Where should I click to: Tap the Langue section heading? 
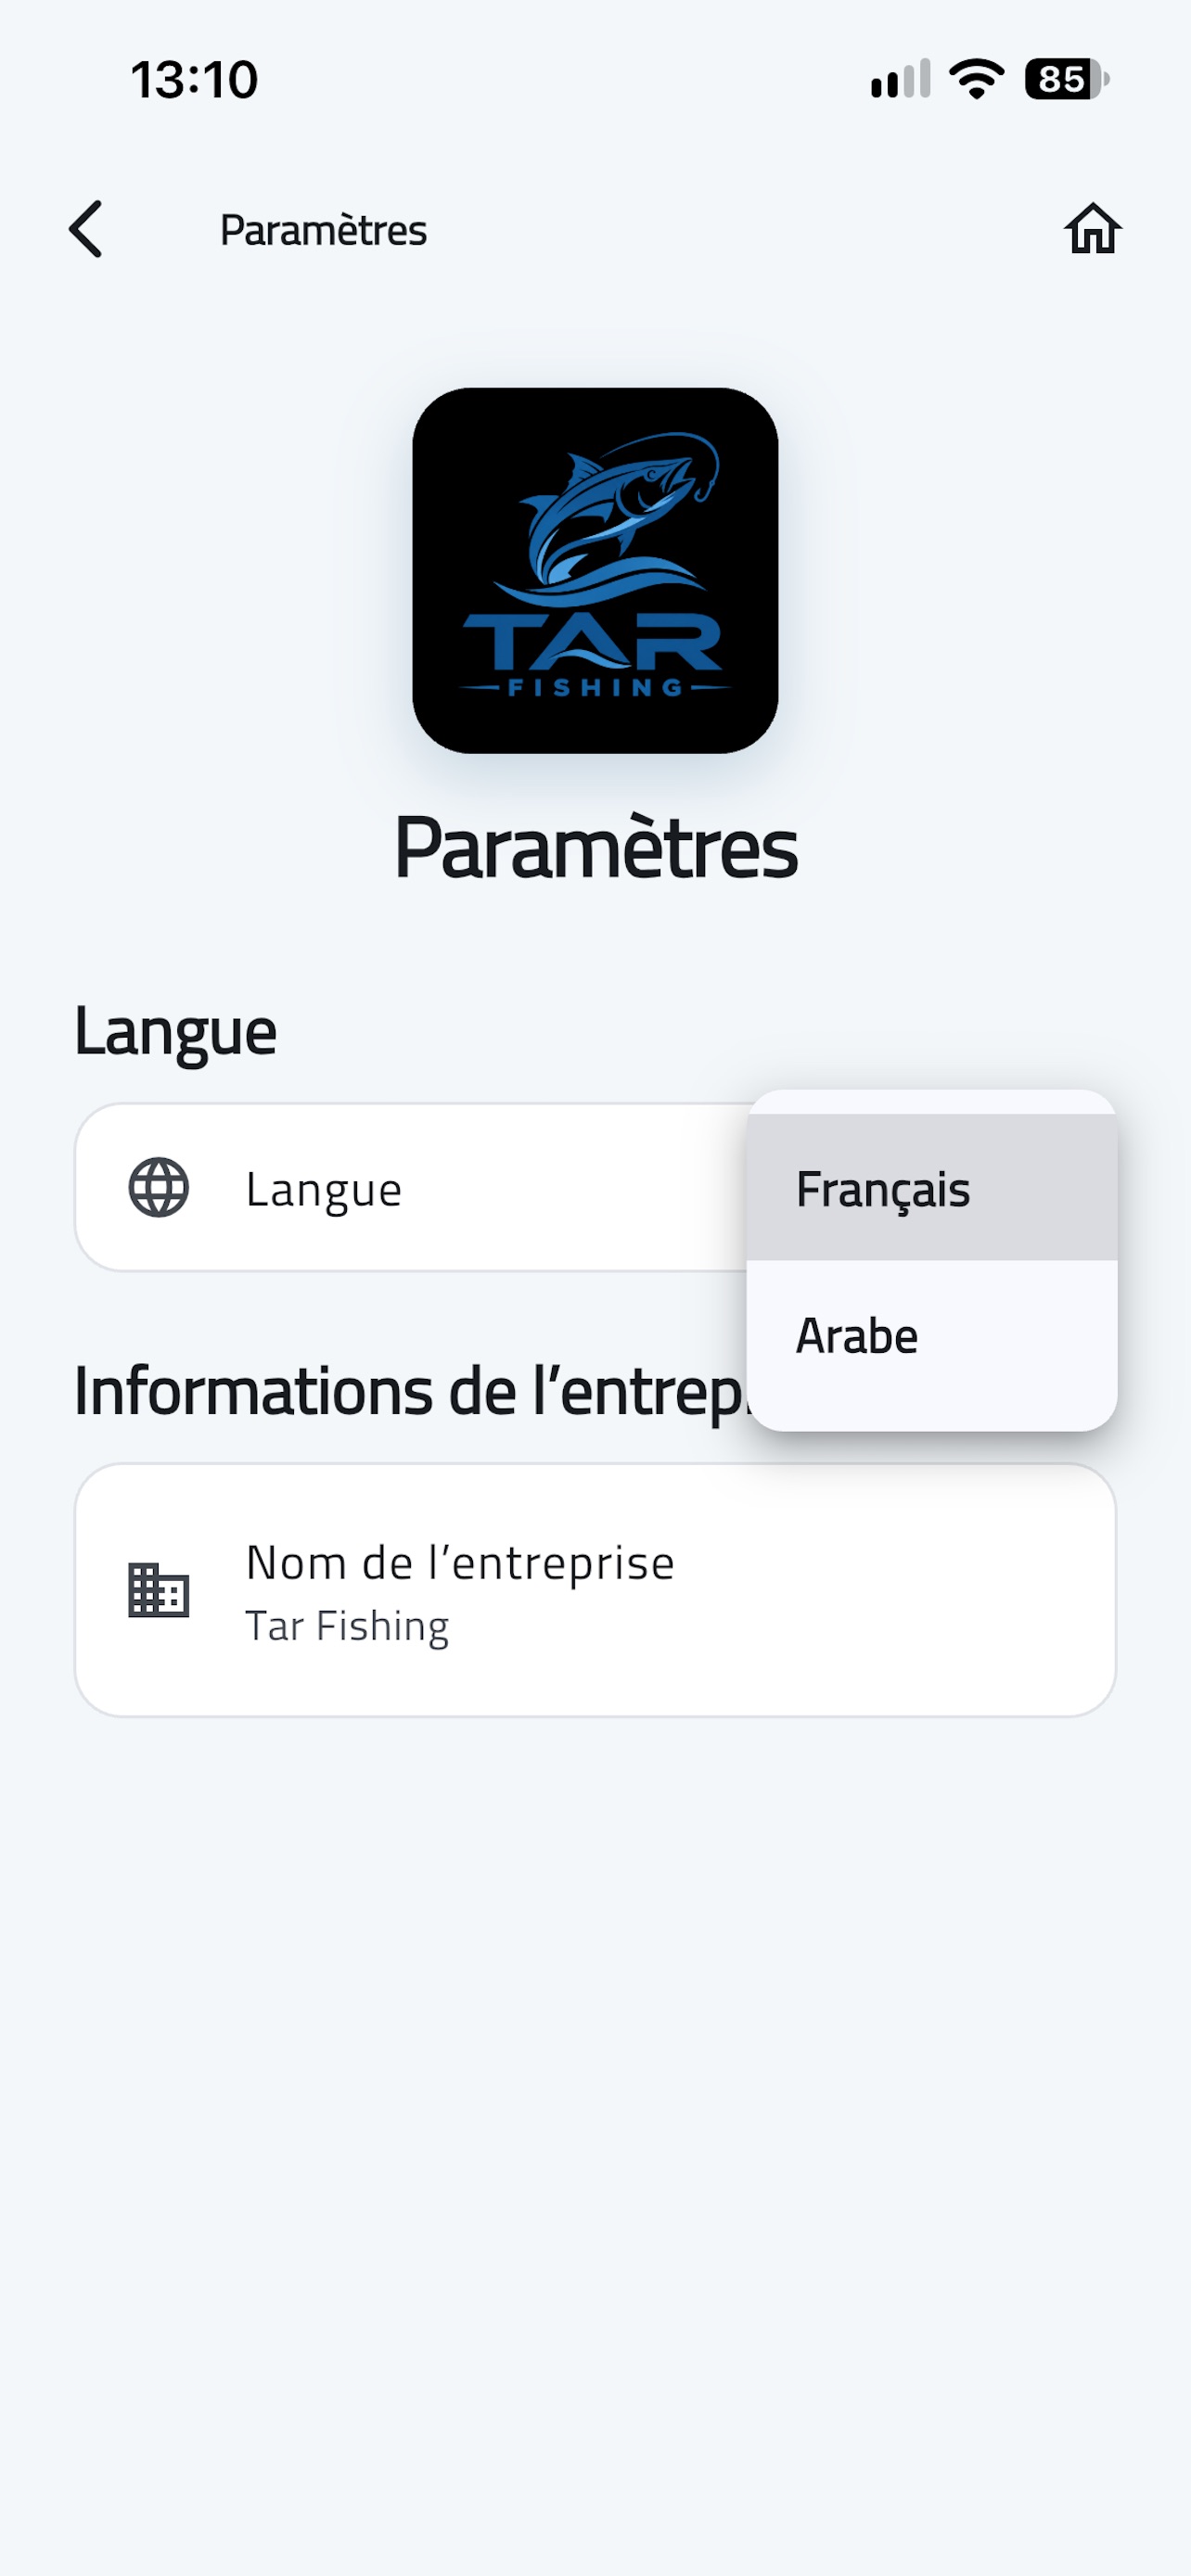coord(175,1032)
